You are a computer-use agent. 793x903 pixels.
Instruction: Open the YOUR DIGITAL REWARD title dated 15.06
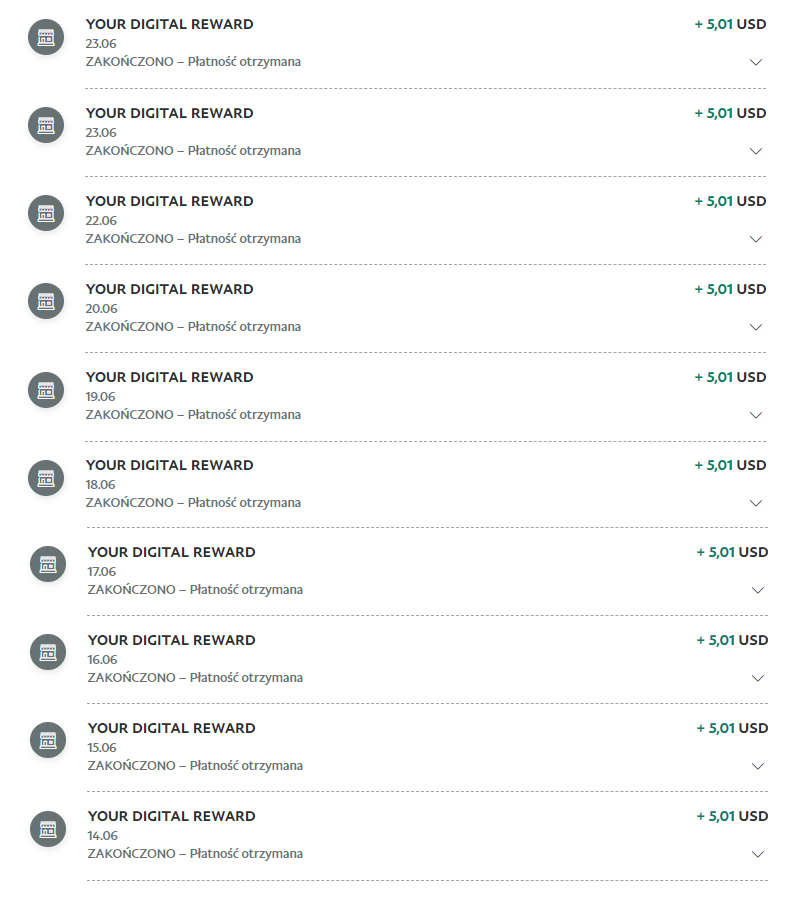pyautogui.click(x=171, y=728)
